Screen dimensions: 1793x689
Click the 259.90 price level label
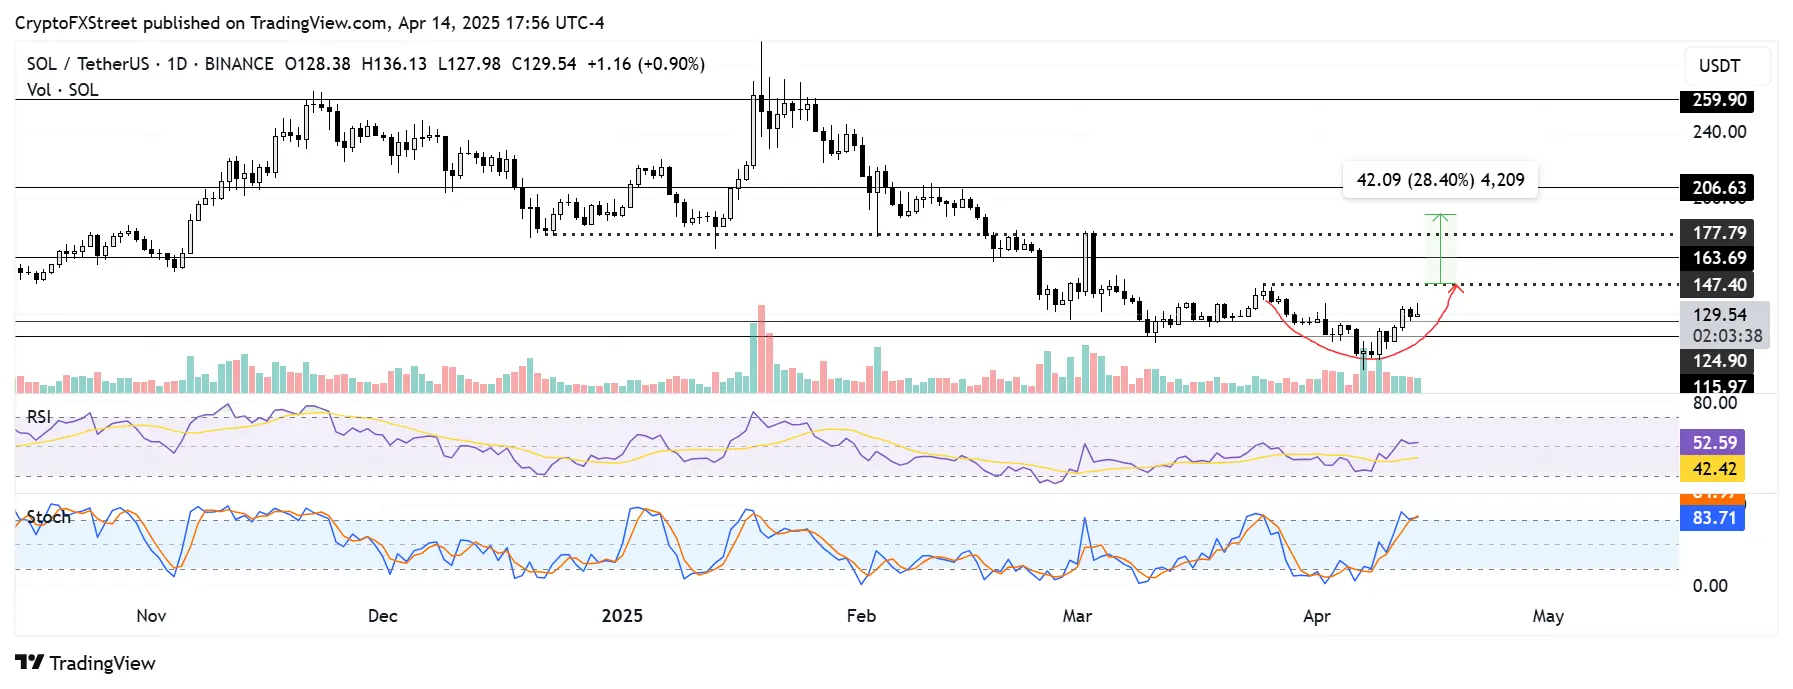tap(1718, 100)
